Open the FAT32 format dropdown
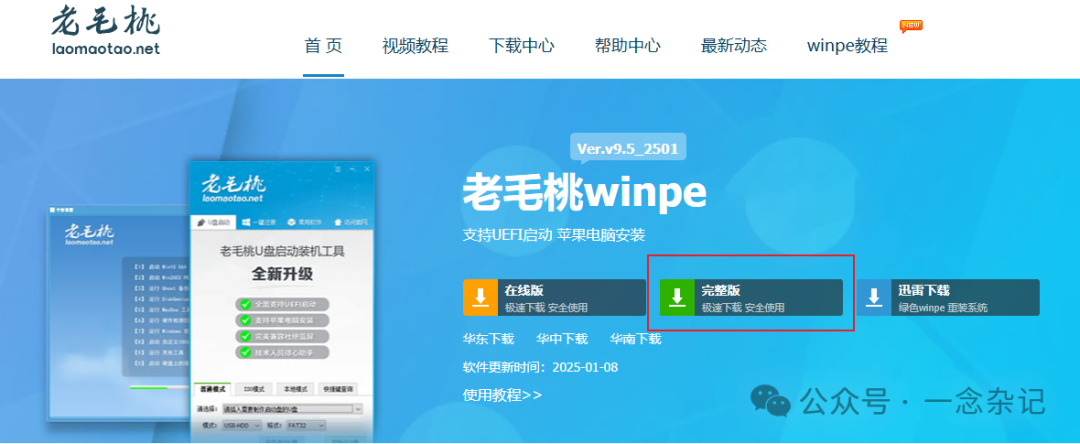This screenshot has width=1080, height=444. point(306,426)
